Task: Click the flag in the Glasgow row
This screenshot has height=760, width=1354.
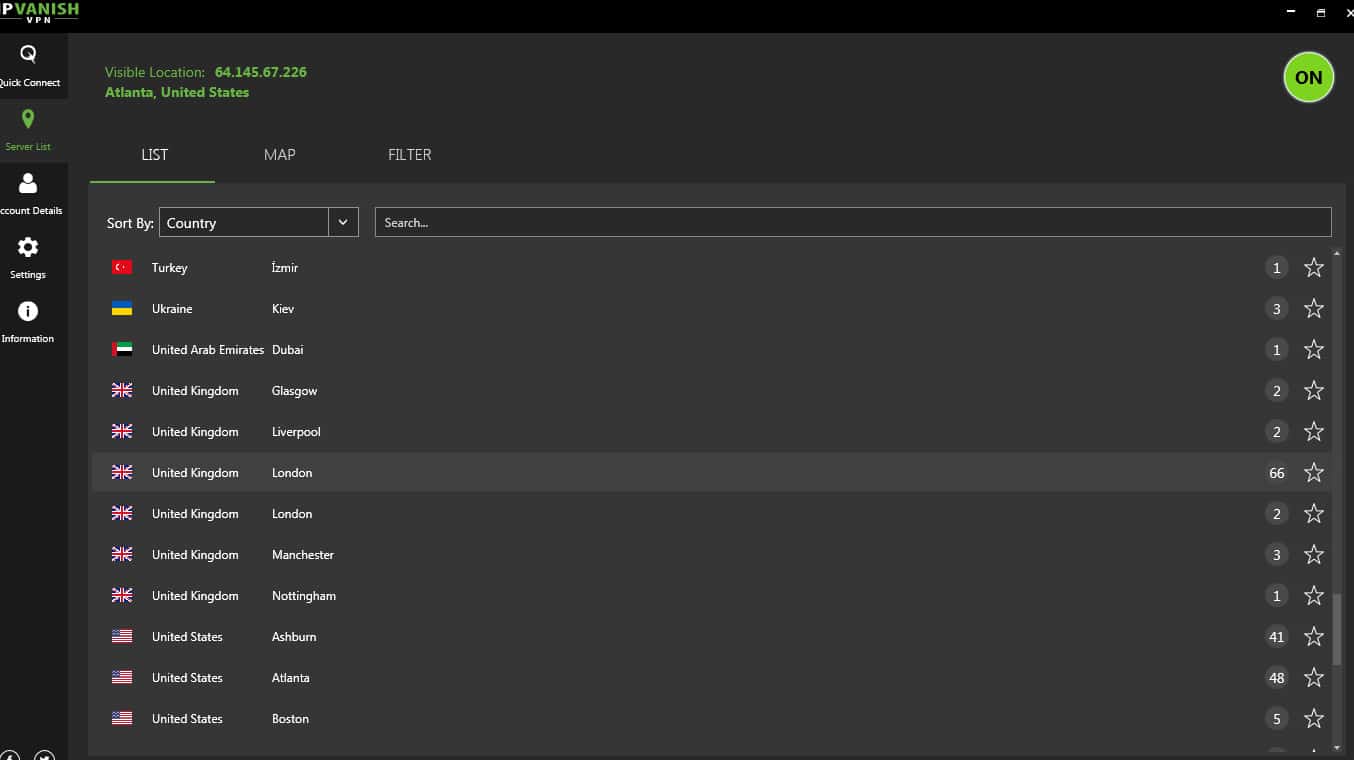Action: pyautogui.click(x=122, y=390)
